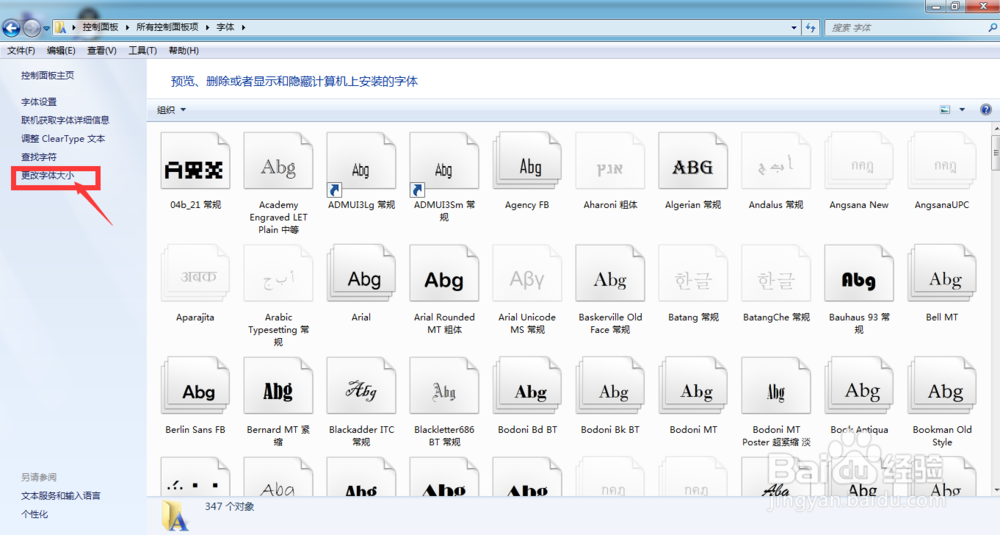This screenshot has width=1000, height=535.
Task: Open the 编辑(E) menu
Action: point(61,50)
